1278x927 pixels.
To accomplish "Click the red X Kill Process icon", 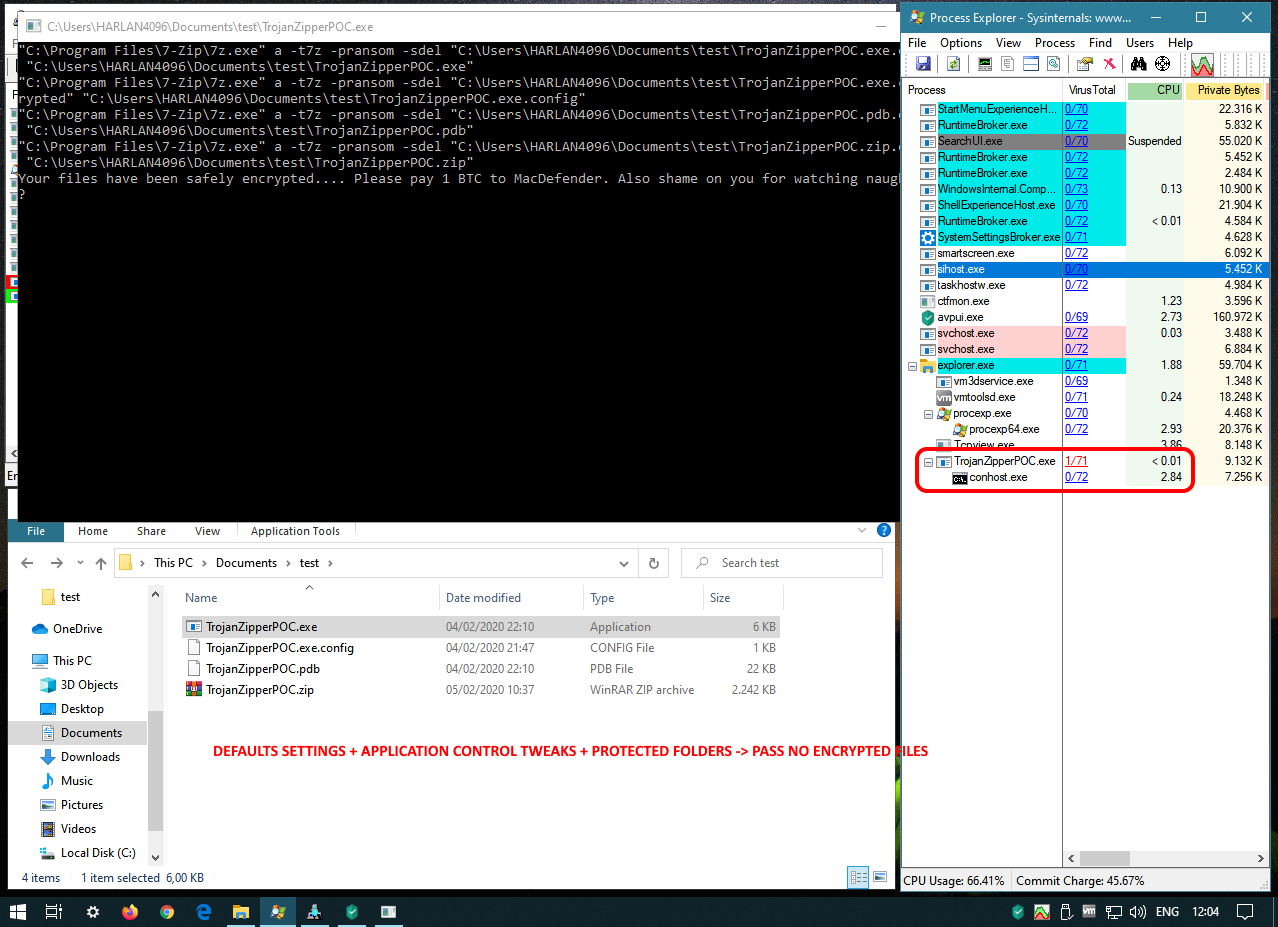I will (x=1109, y=64).
